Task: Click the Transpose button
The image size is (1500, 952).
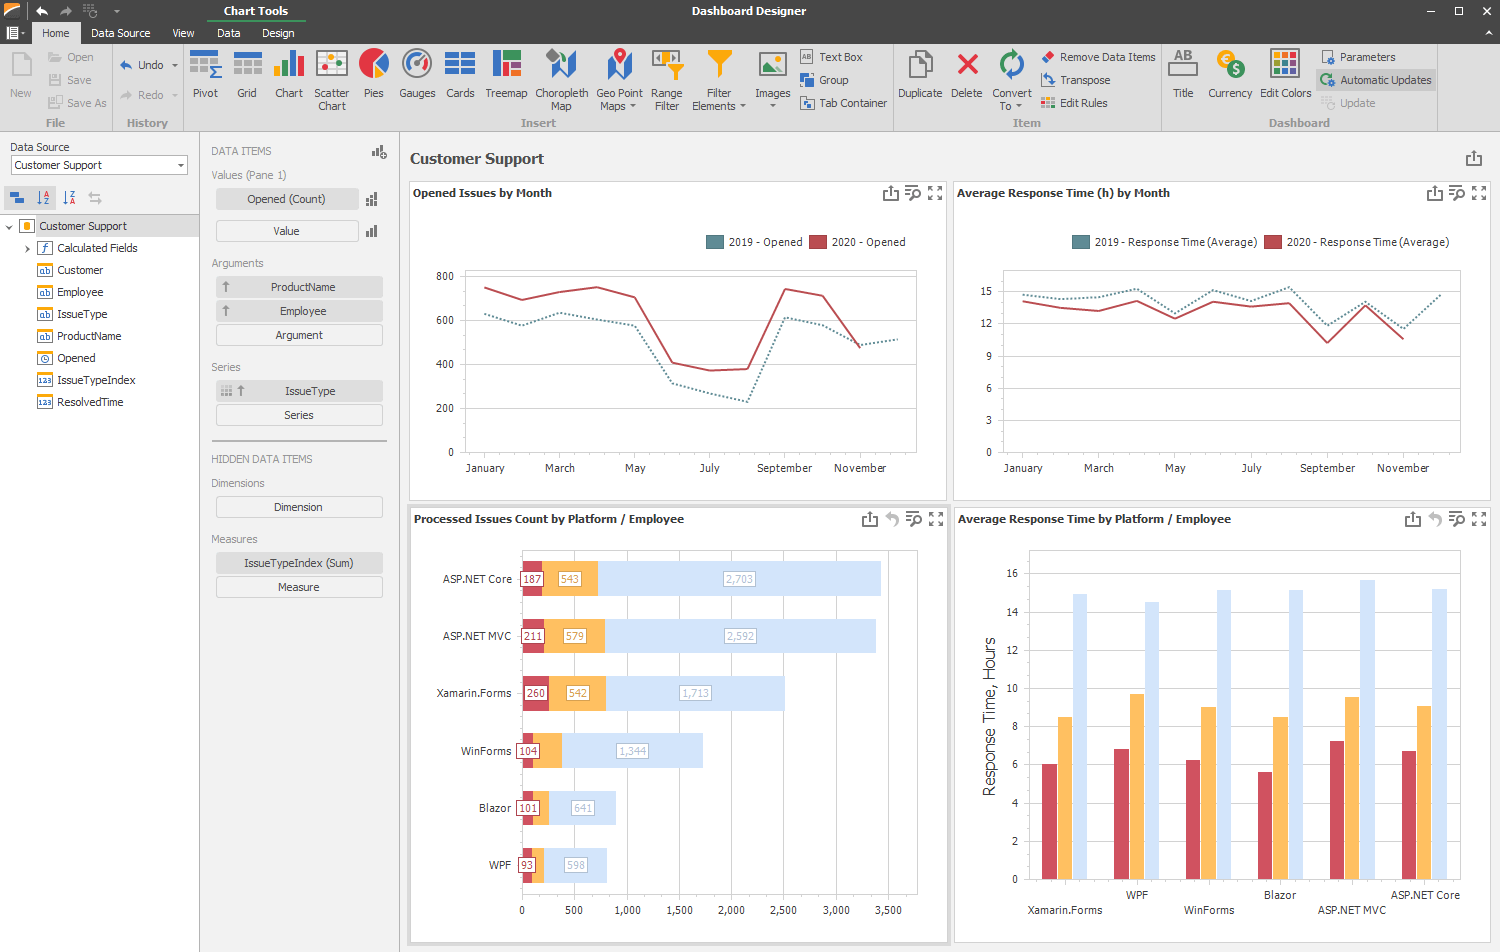Action: coord(1076,80)
